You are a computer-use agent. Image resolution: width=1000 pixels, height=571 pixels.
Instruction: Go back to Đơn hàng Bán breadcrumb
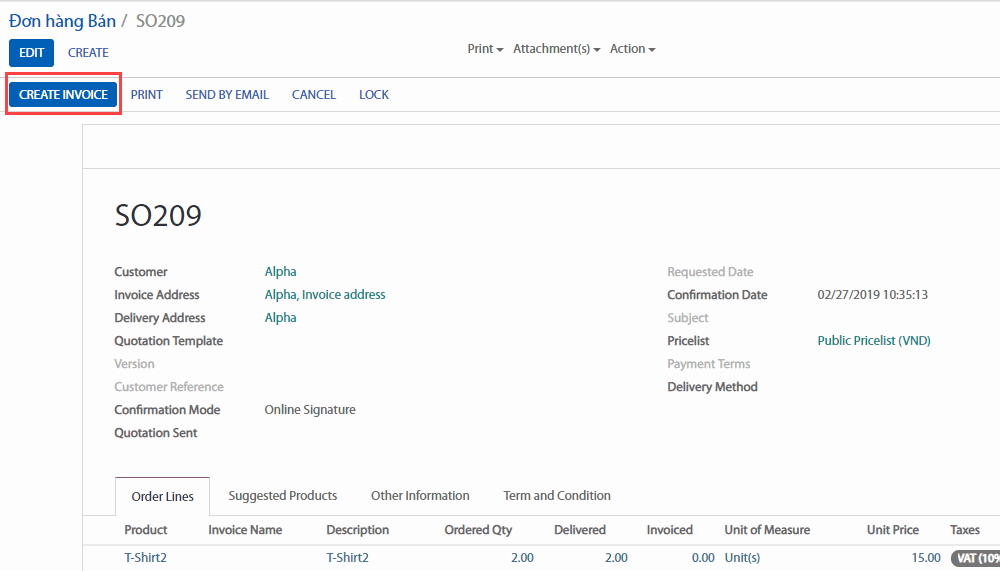(62, 21)
